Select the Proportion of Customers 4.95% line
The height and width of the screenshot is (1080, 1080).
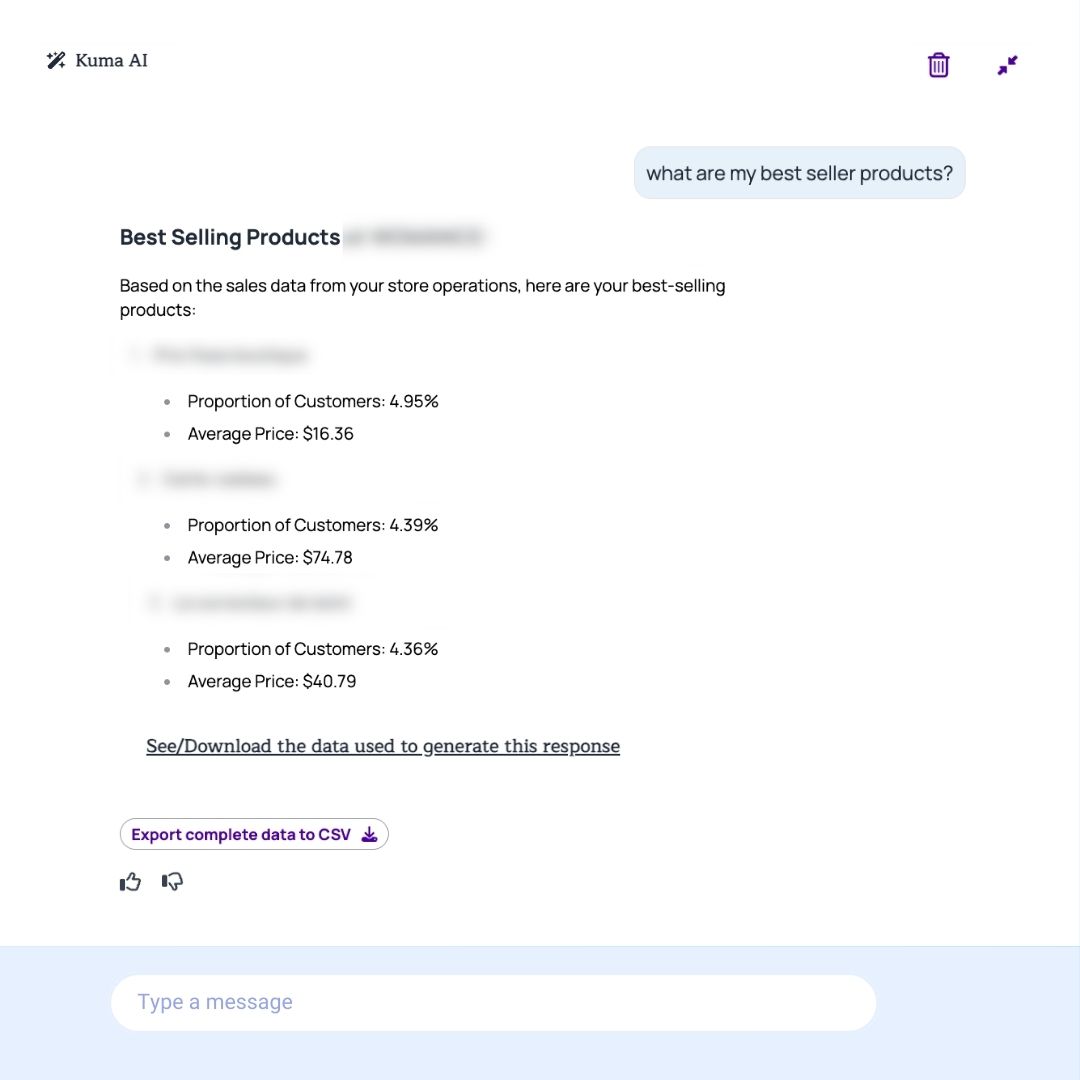click(313, 402)
